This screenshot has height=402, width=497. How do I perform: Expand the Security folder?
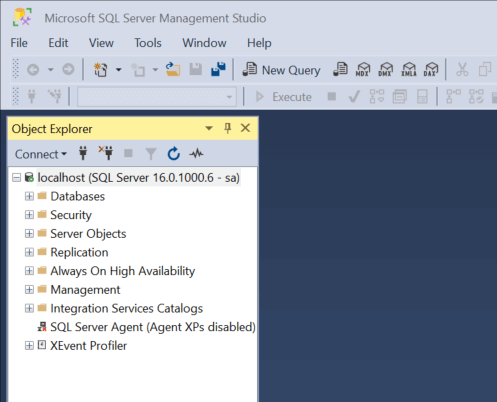29,215
